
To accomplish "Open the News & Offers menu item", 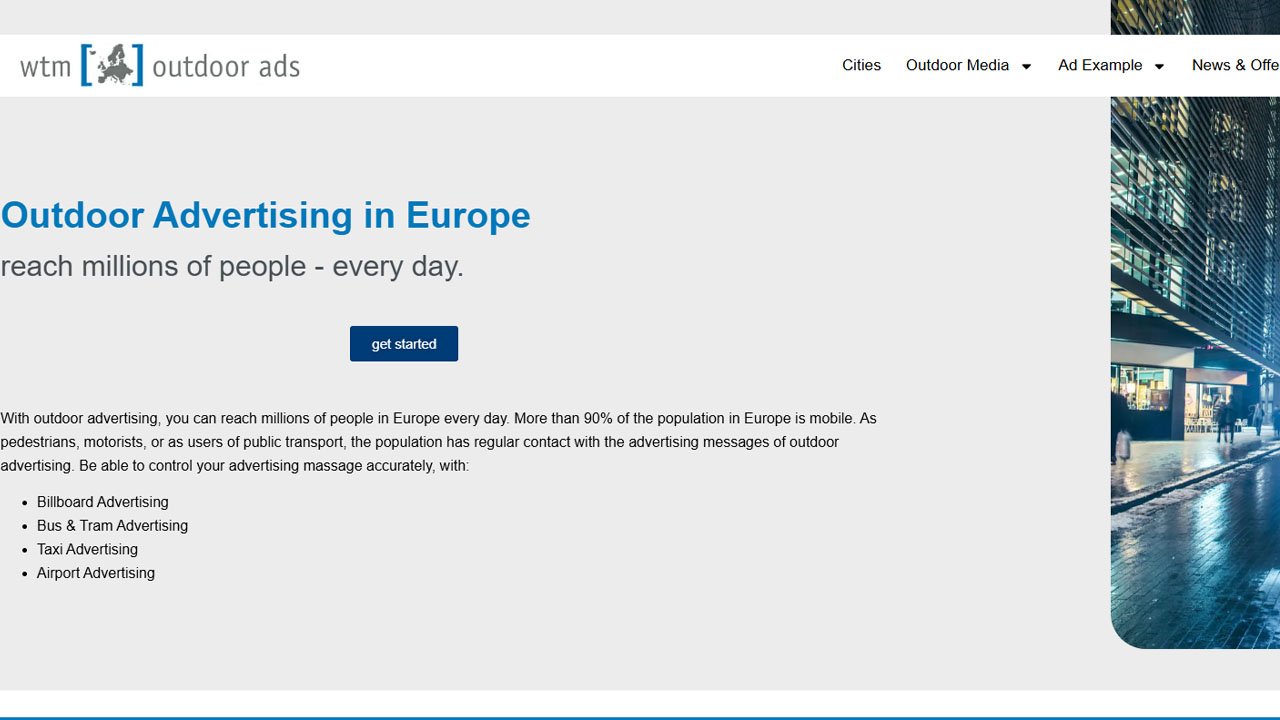I will click(1236, 65).
